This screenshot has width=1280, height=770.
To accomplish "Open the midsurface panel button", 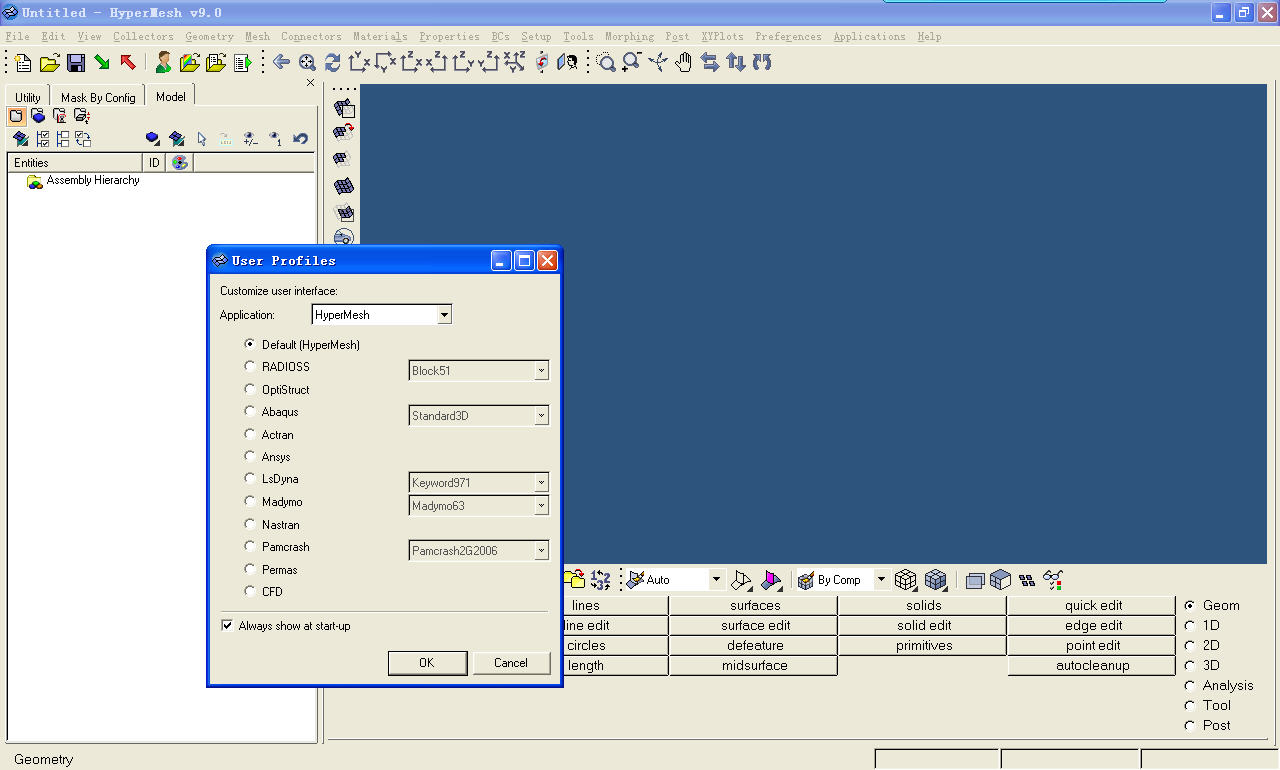I will (x=755, y=665).
